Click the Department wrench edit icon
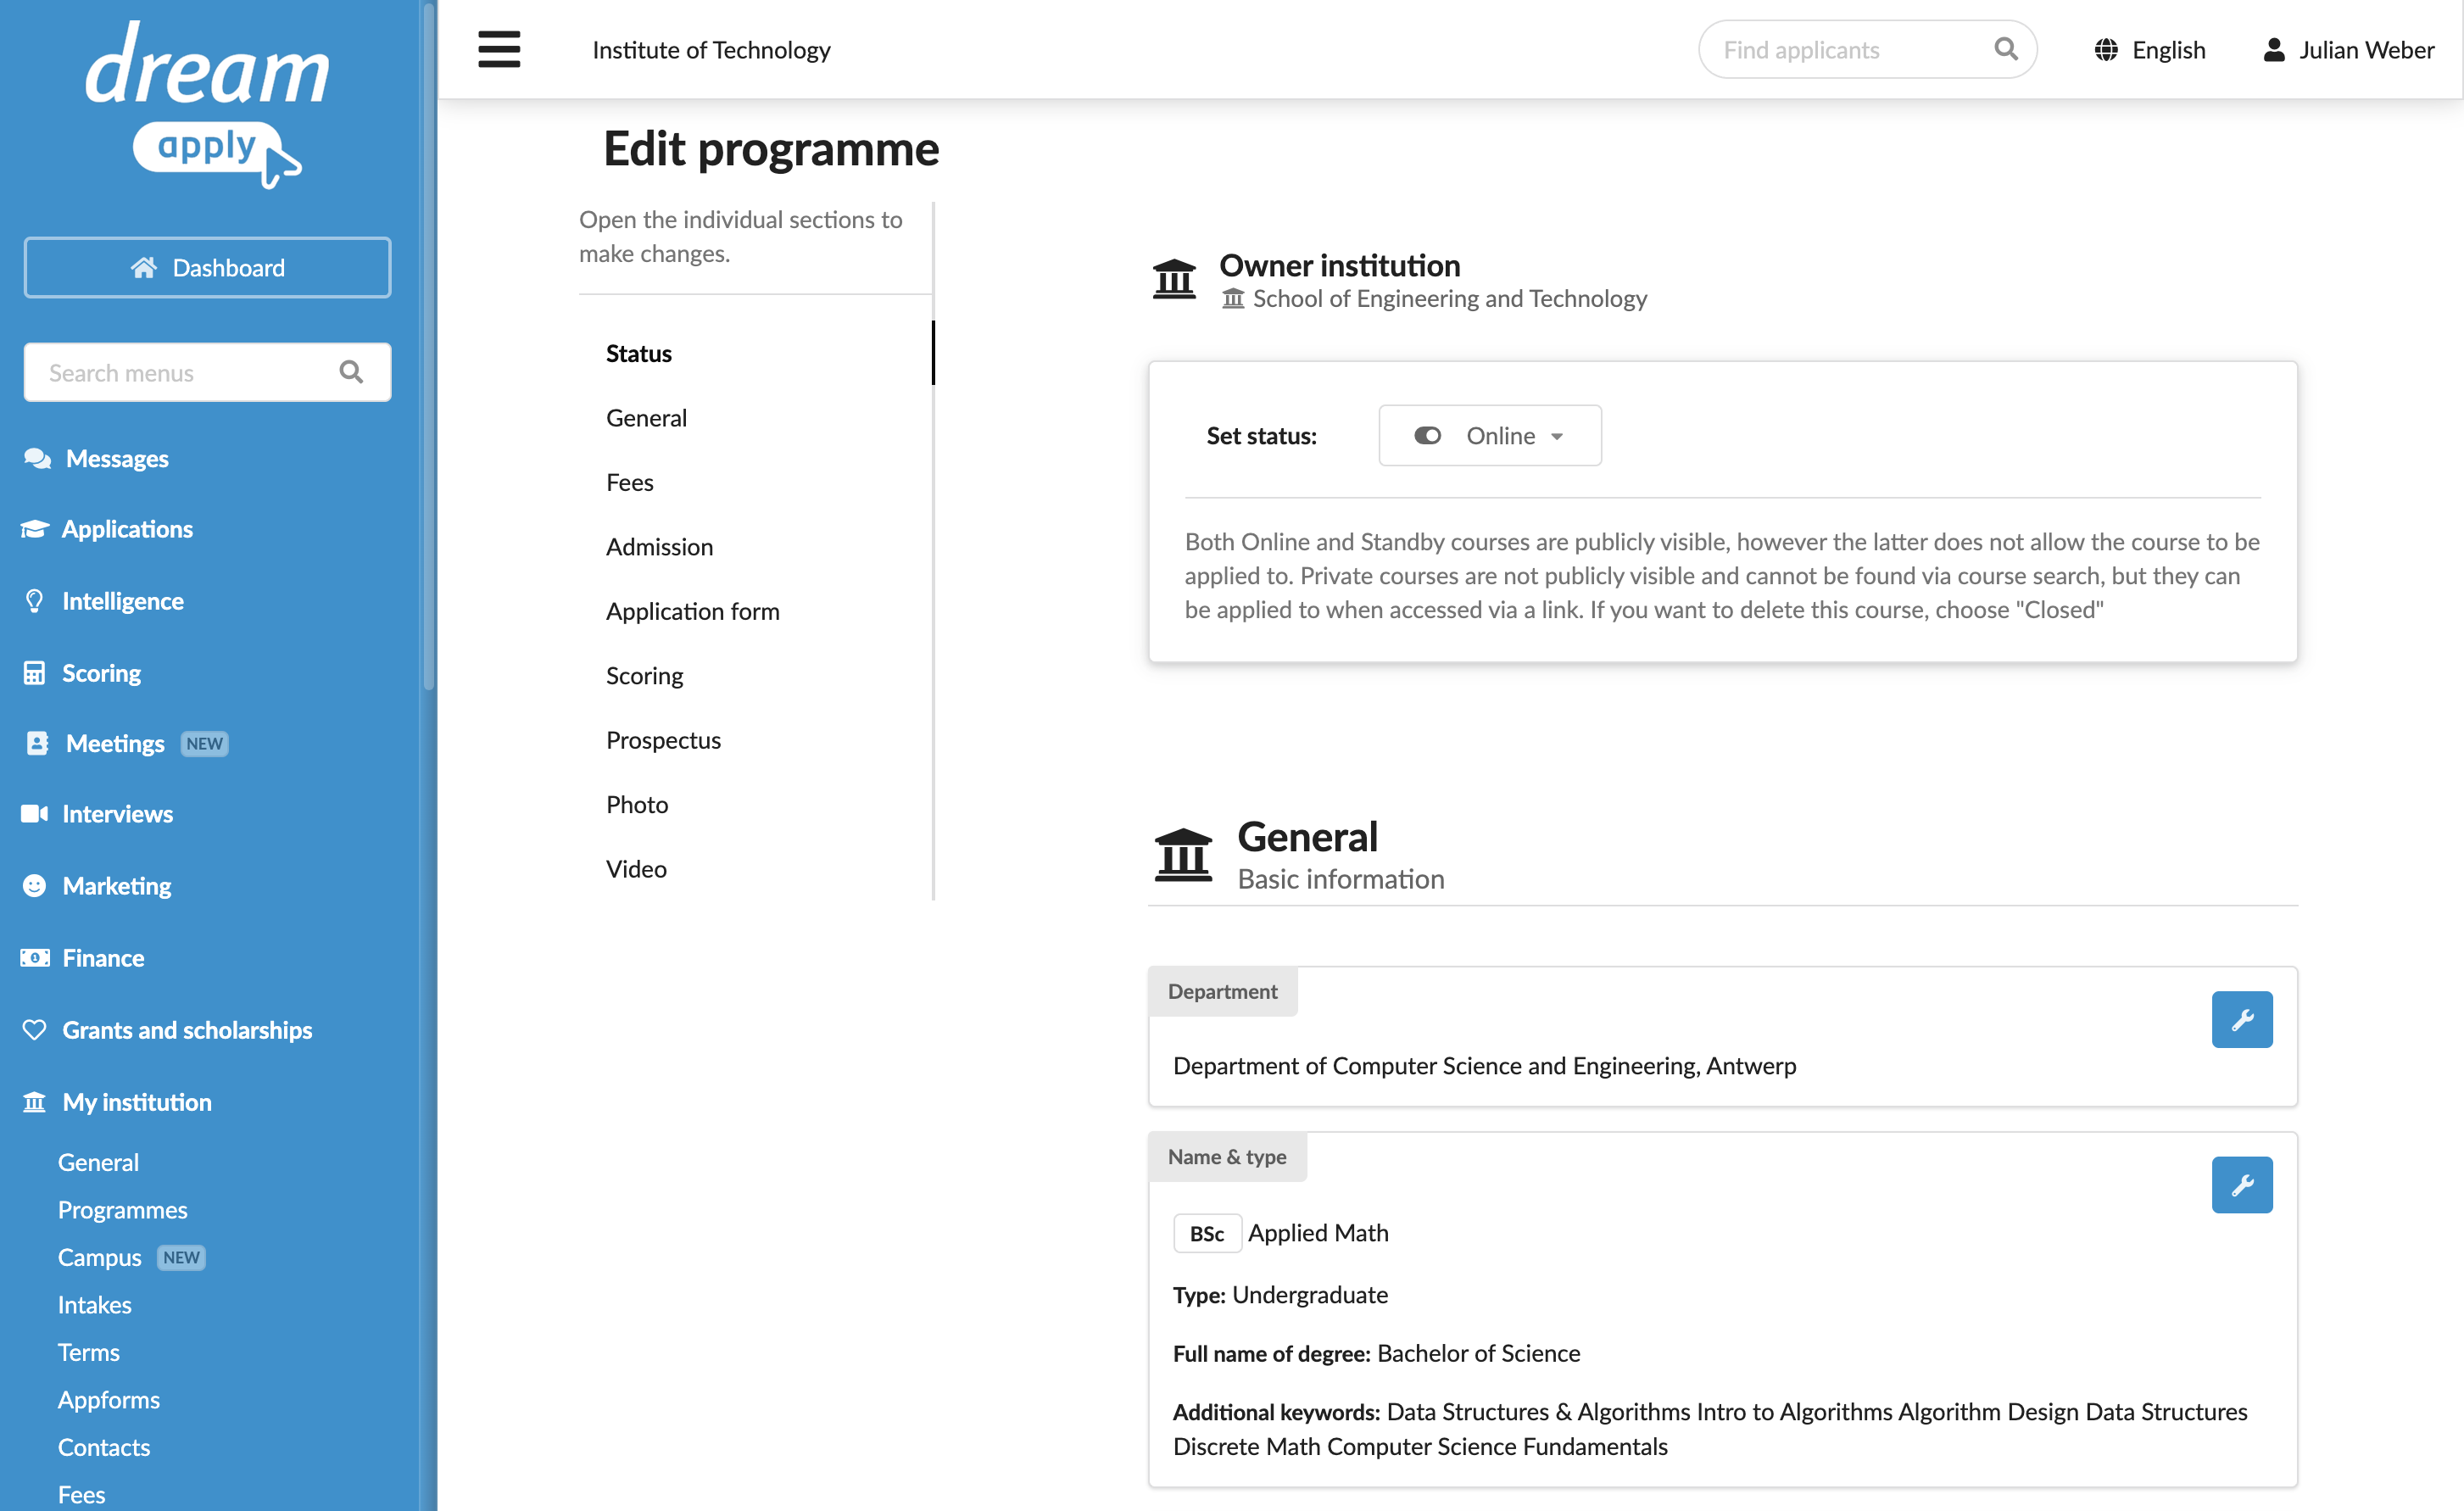Screen dimensions: 2464x1511 click(2242, 1019)
